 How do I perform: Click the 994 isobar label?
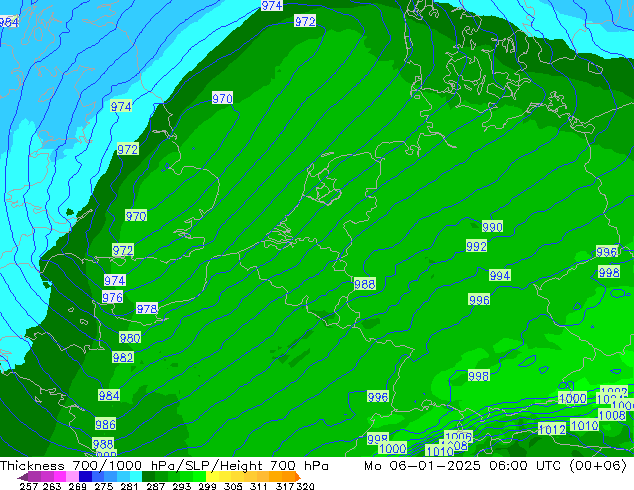tap(500, 275)
